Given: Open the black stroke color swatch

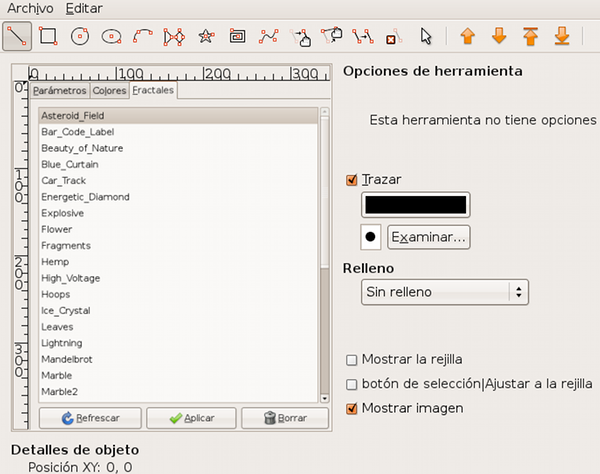Looking at the screenshot, I should point(416,205).
